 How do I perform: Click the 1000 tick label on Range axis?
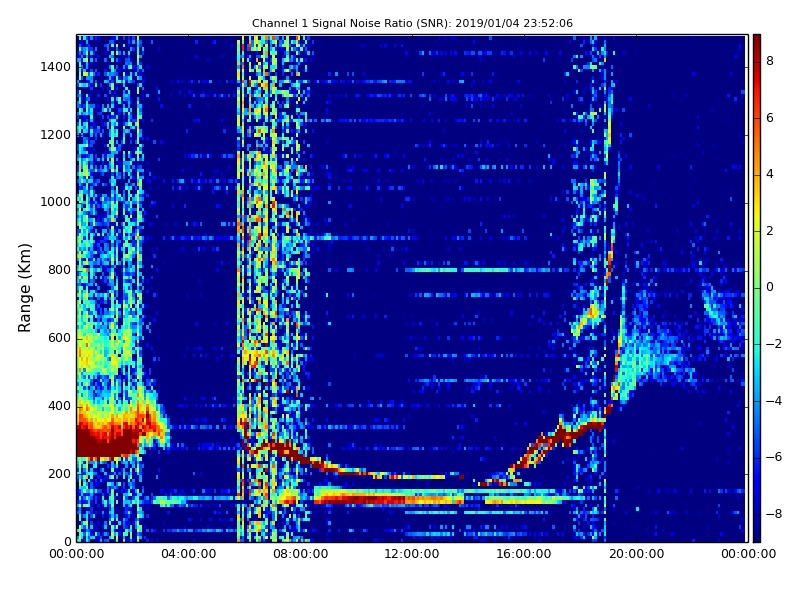(x=56, y=202)
